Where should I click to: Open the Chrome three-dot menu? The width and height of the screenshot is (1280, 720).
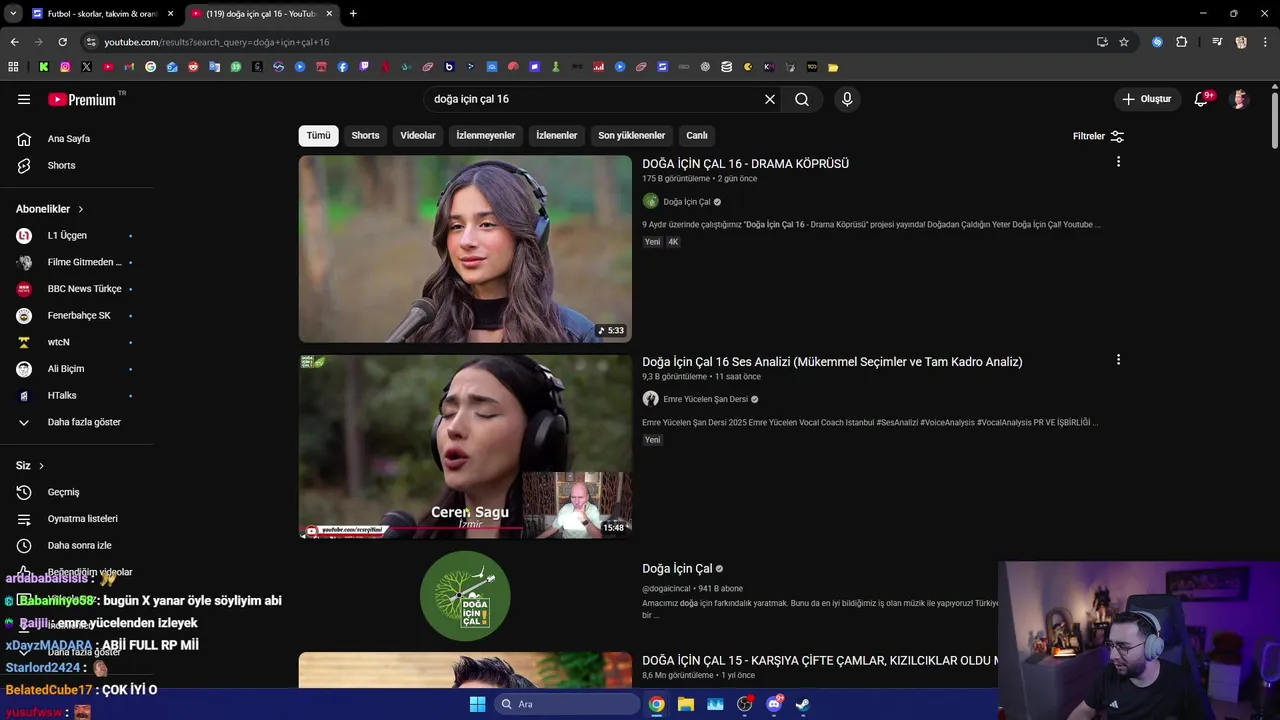(x=1265, y=42)
